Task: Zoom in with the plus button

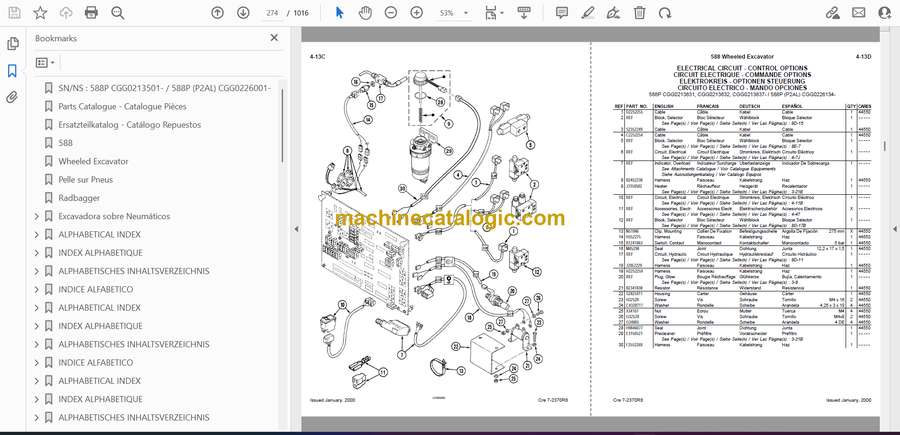Action: (x=417, y=13)
